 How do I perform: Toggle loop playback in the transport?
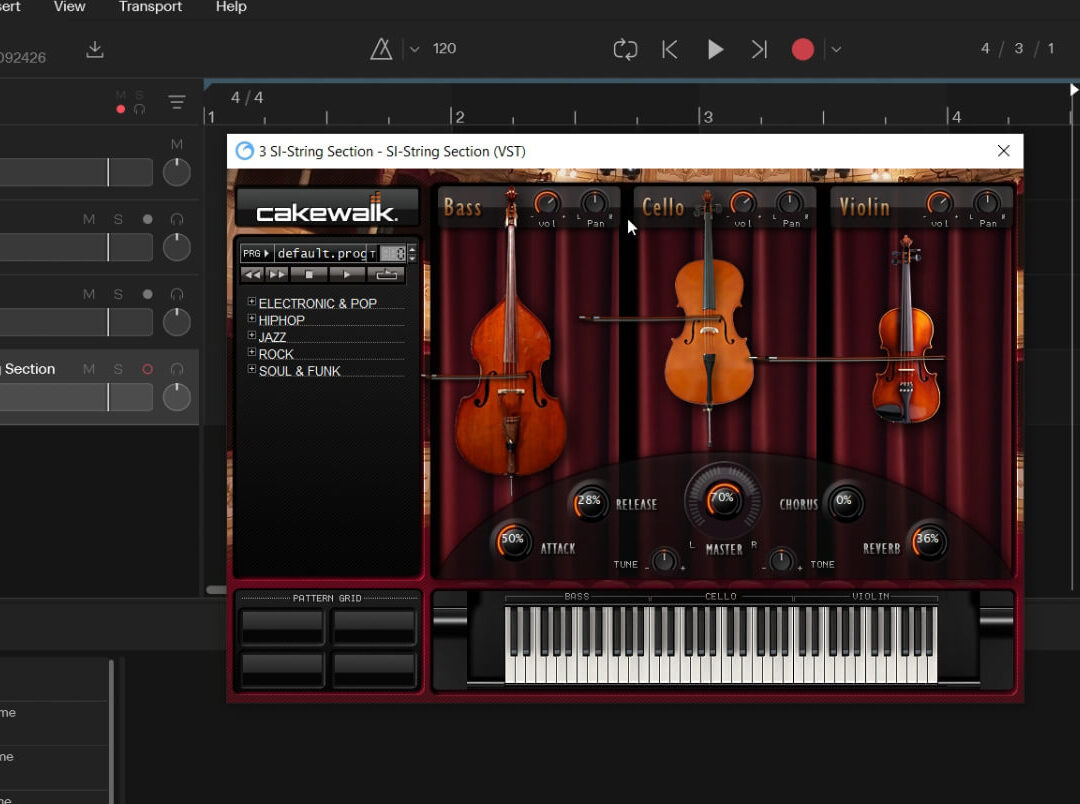[x=625, y=49]
